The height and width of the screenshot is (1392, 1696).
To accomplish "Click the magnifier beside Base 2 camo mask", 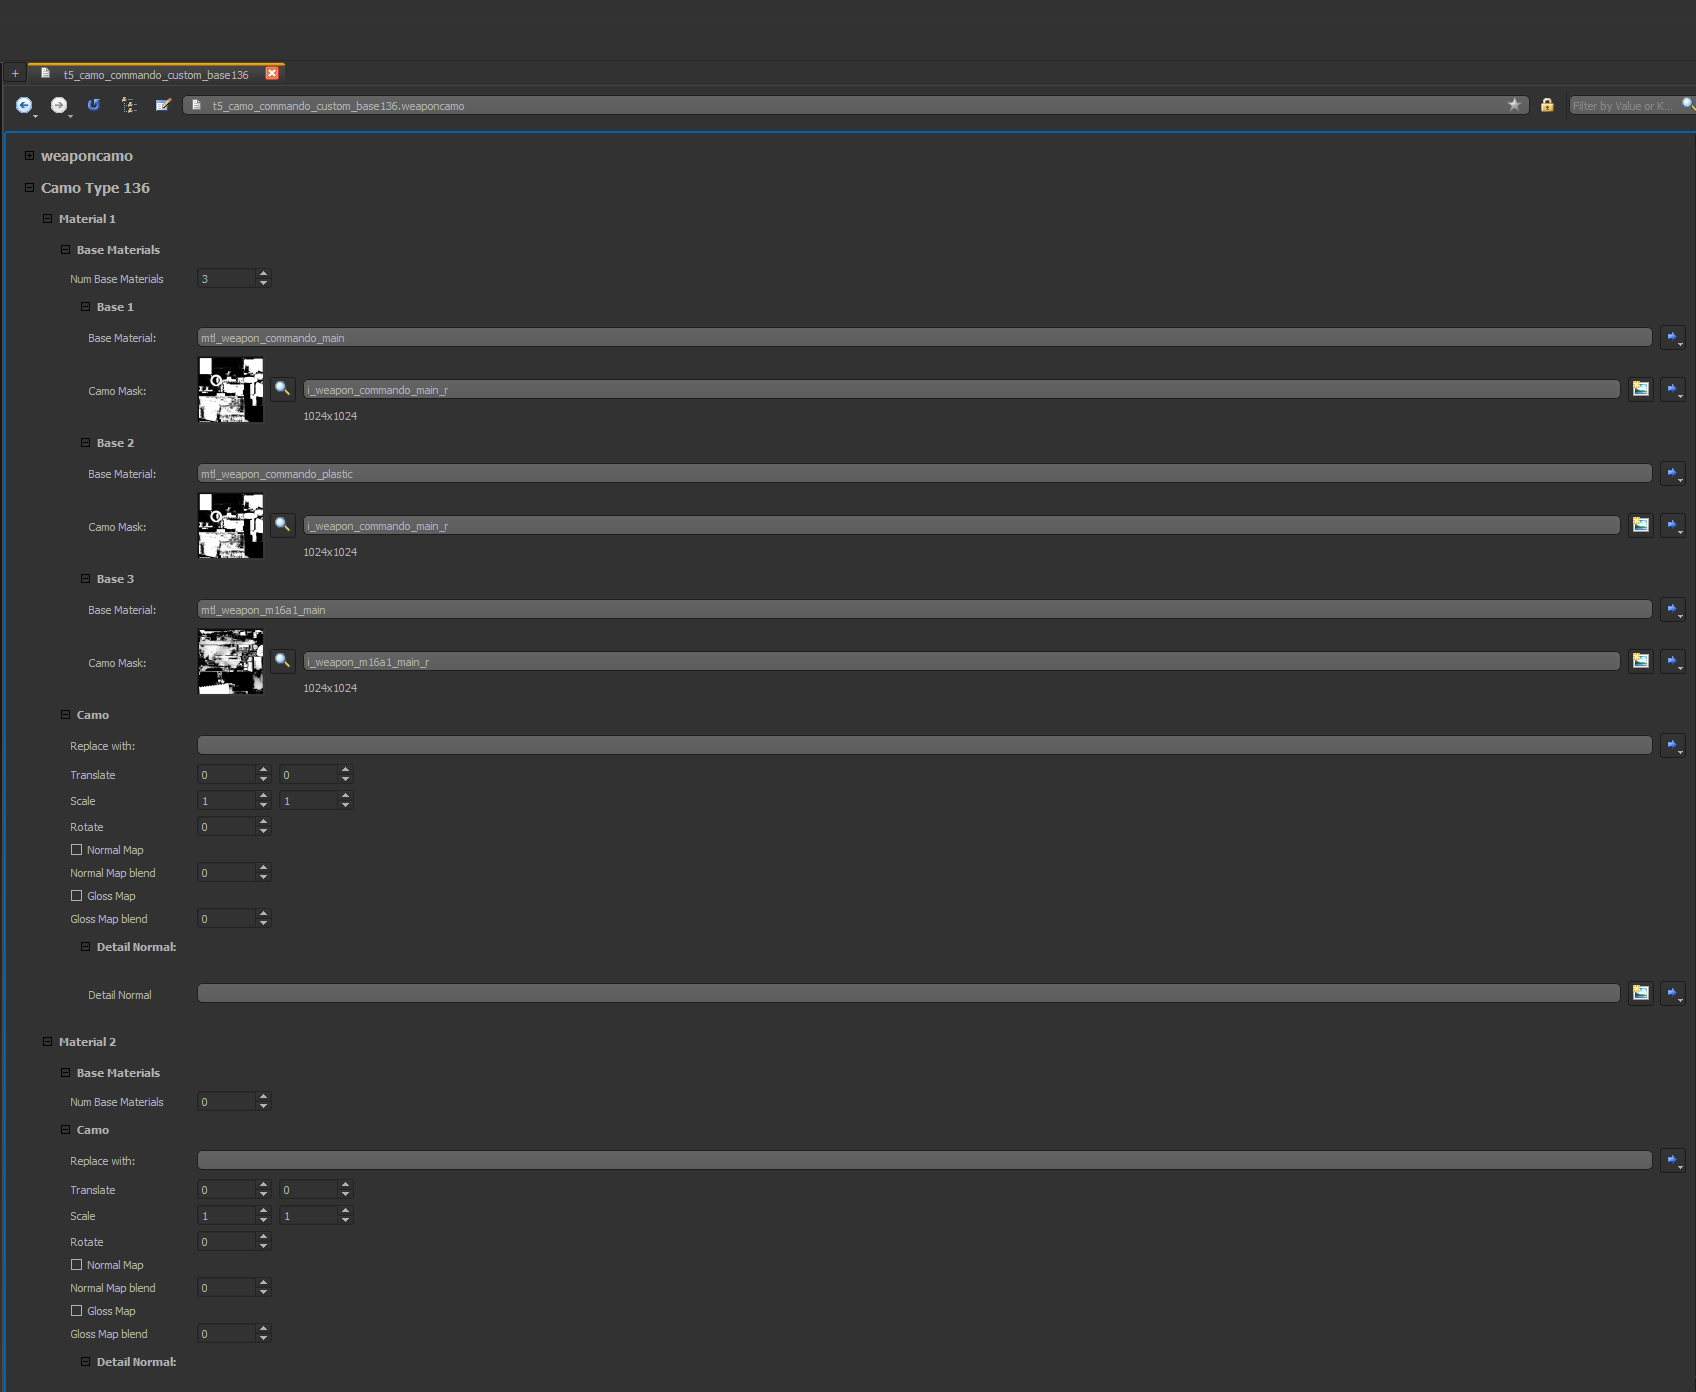I will click(x=283, y=525).
